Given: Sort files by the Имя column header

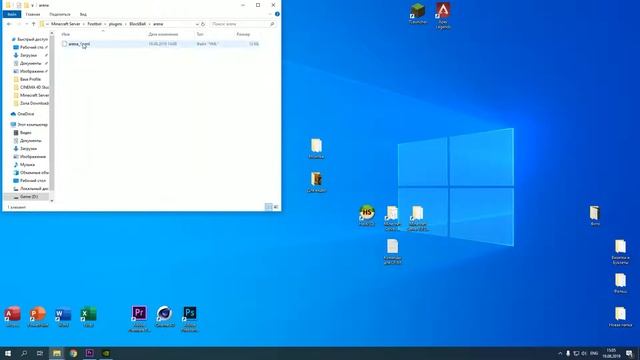Looking at the screenshot, I should click(65, 34).
